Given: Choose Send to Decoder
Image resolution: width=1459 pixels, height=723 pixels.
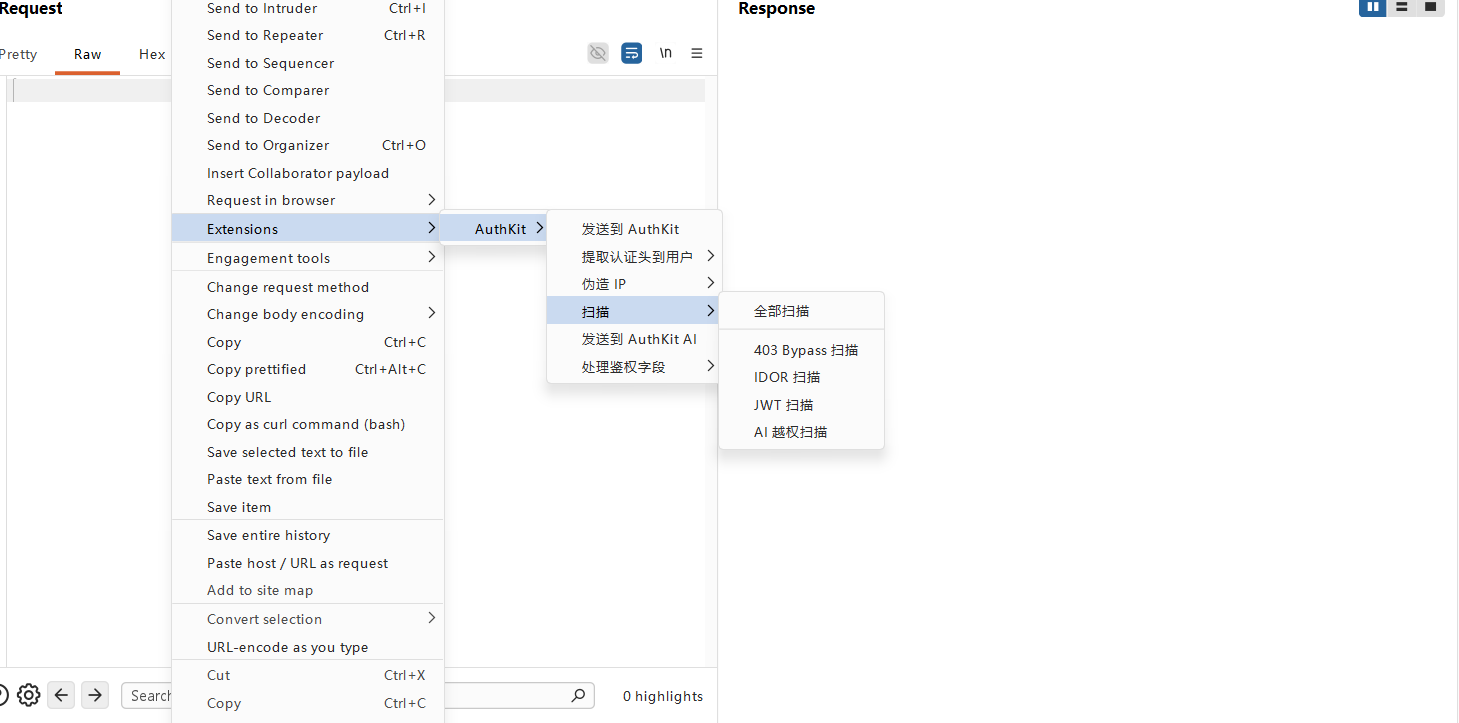Looking at the screenshot, I should 308,118.
